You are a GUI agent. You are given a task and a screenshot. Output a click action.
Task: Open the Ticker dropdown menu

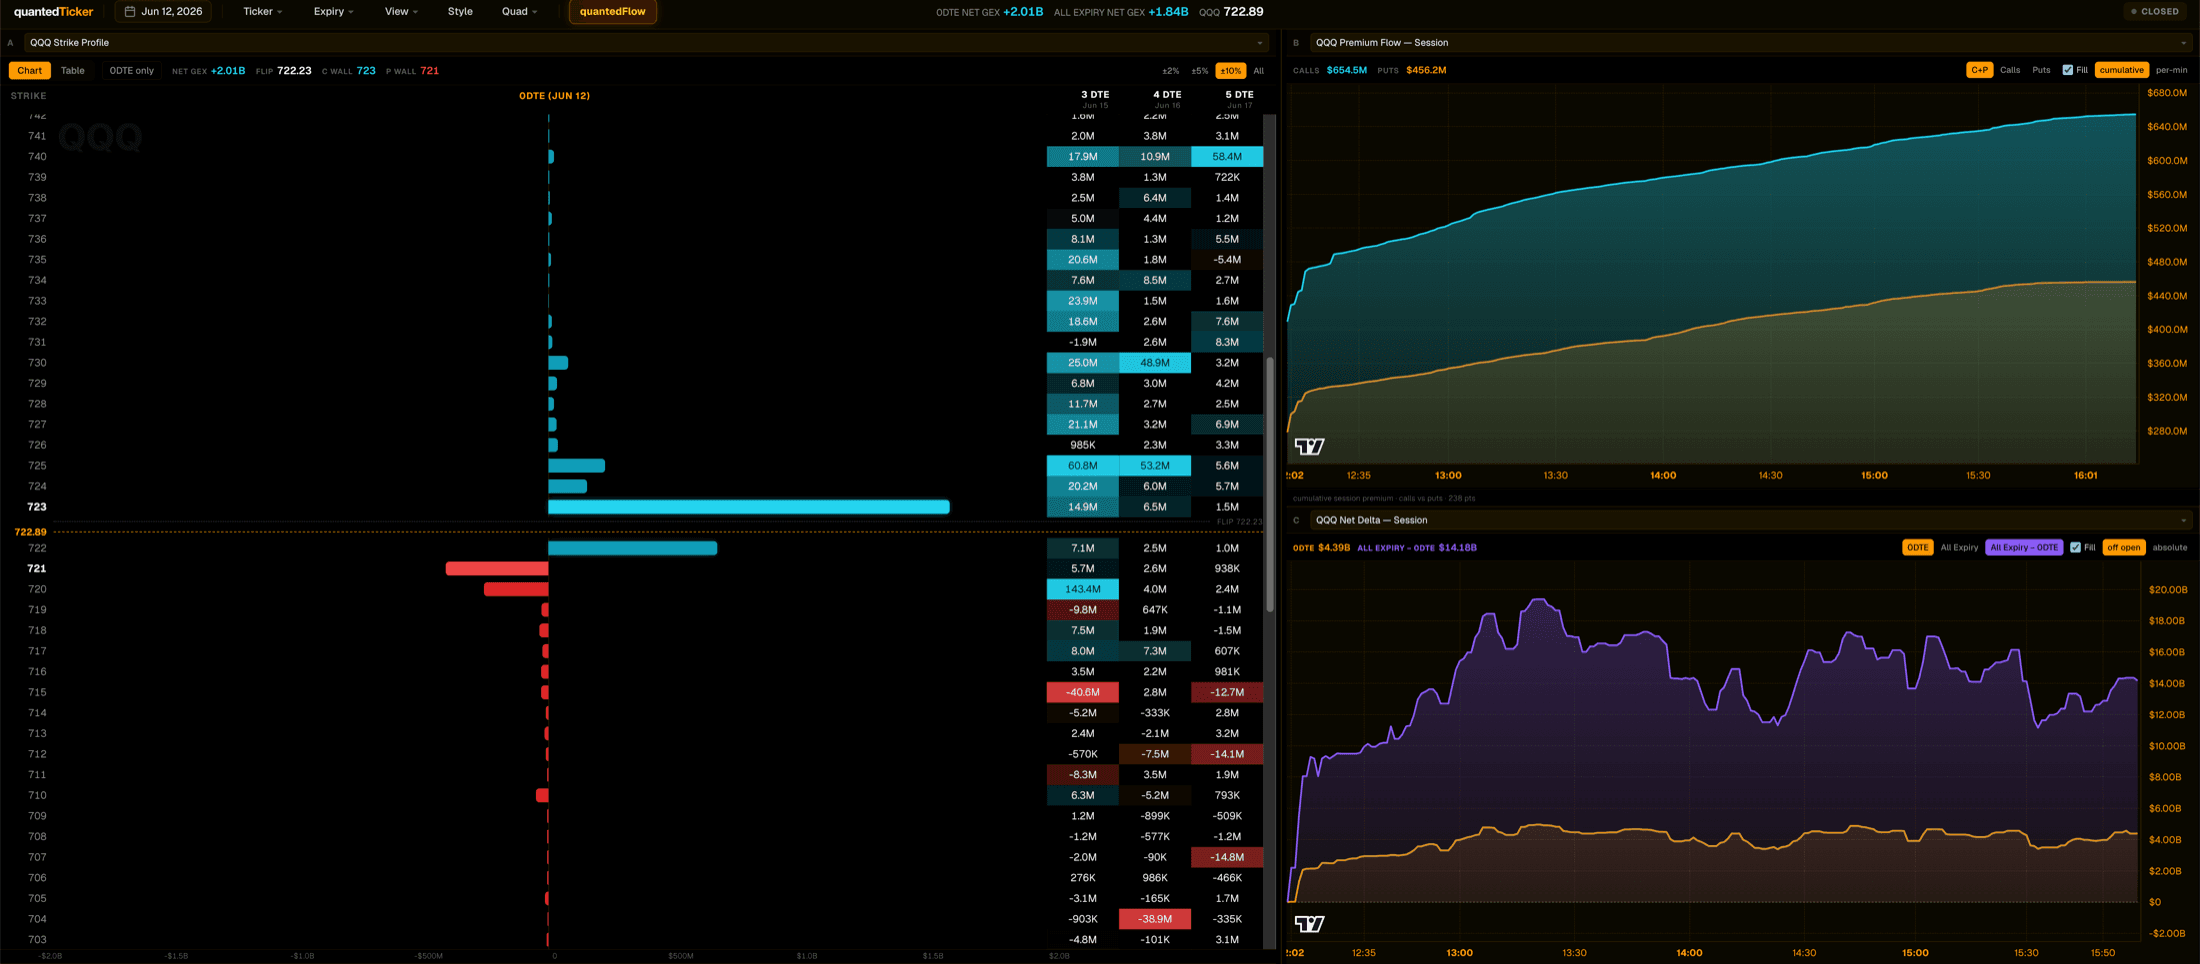point(263,12)
